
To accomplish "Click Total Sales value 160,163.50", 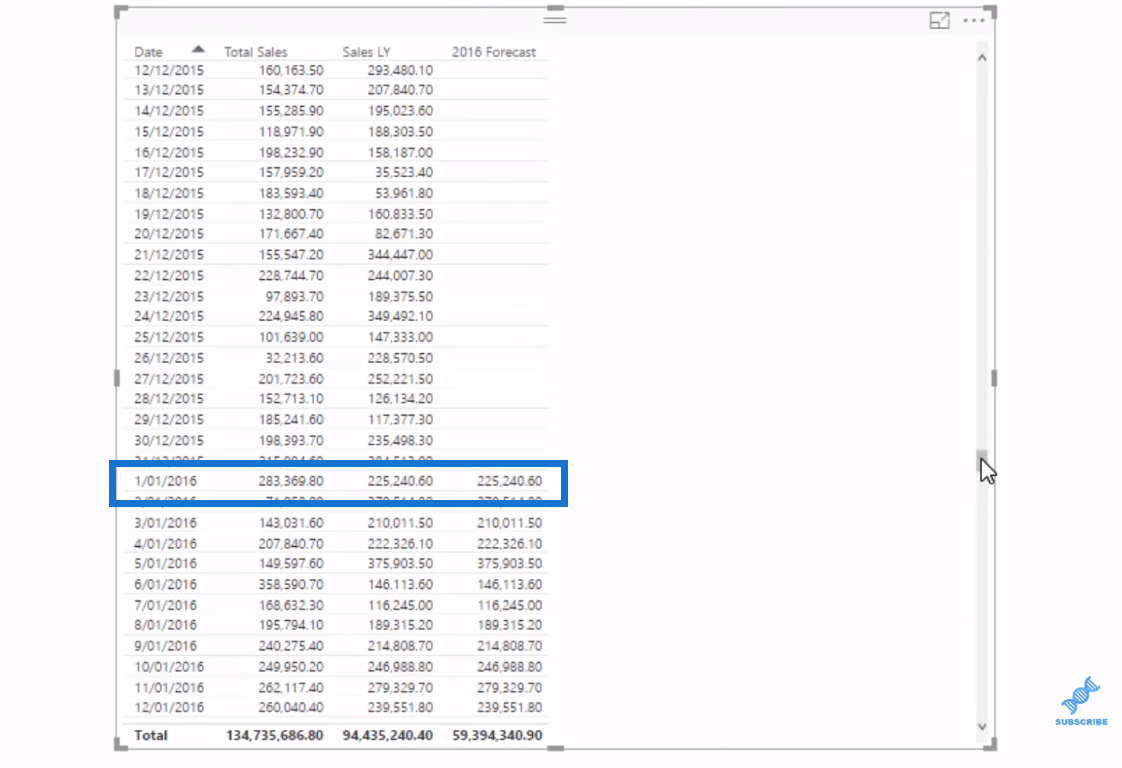I will point(291,70).
